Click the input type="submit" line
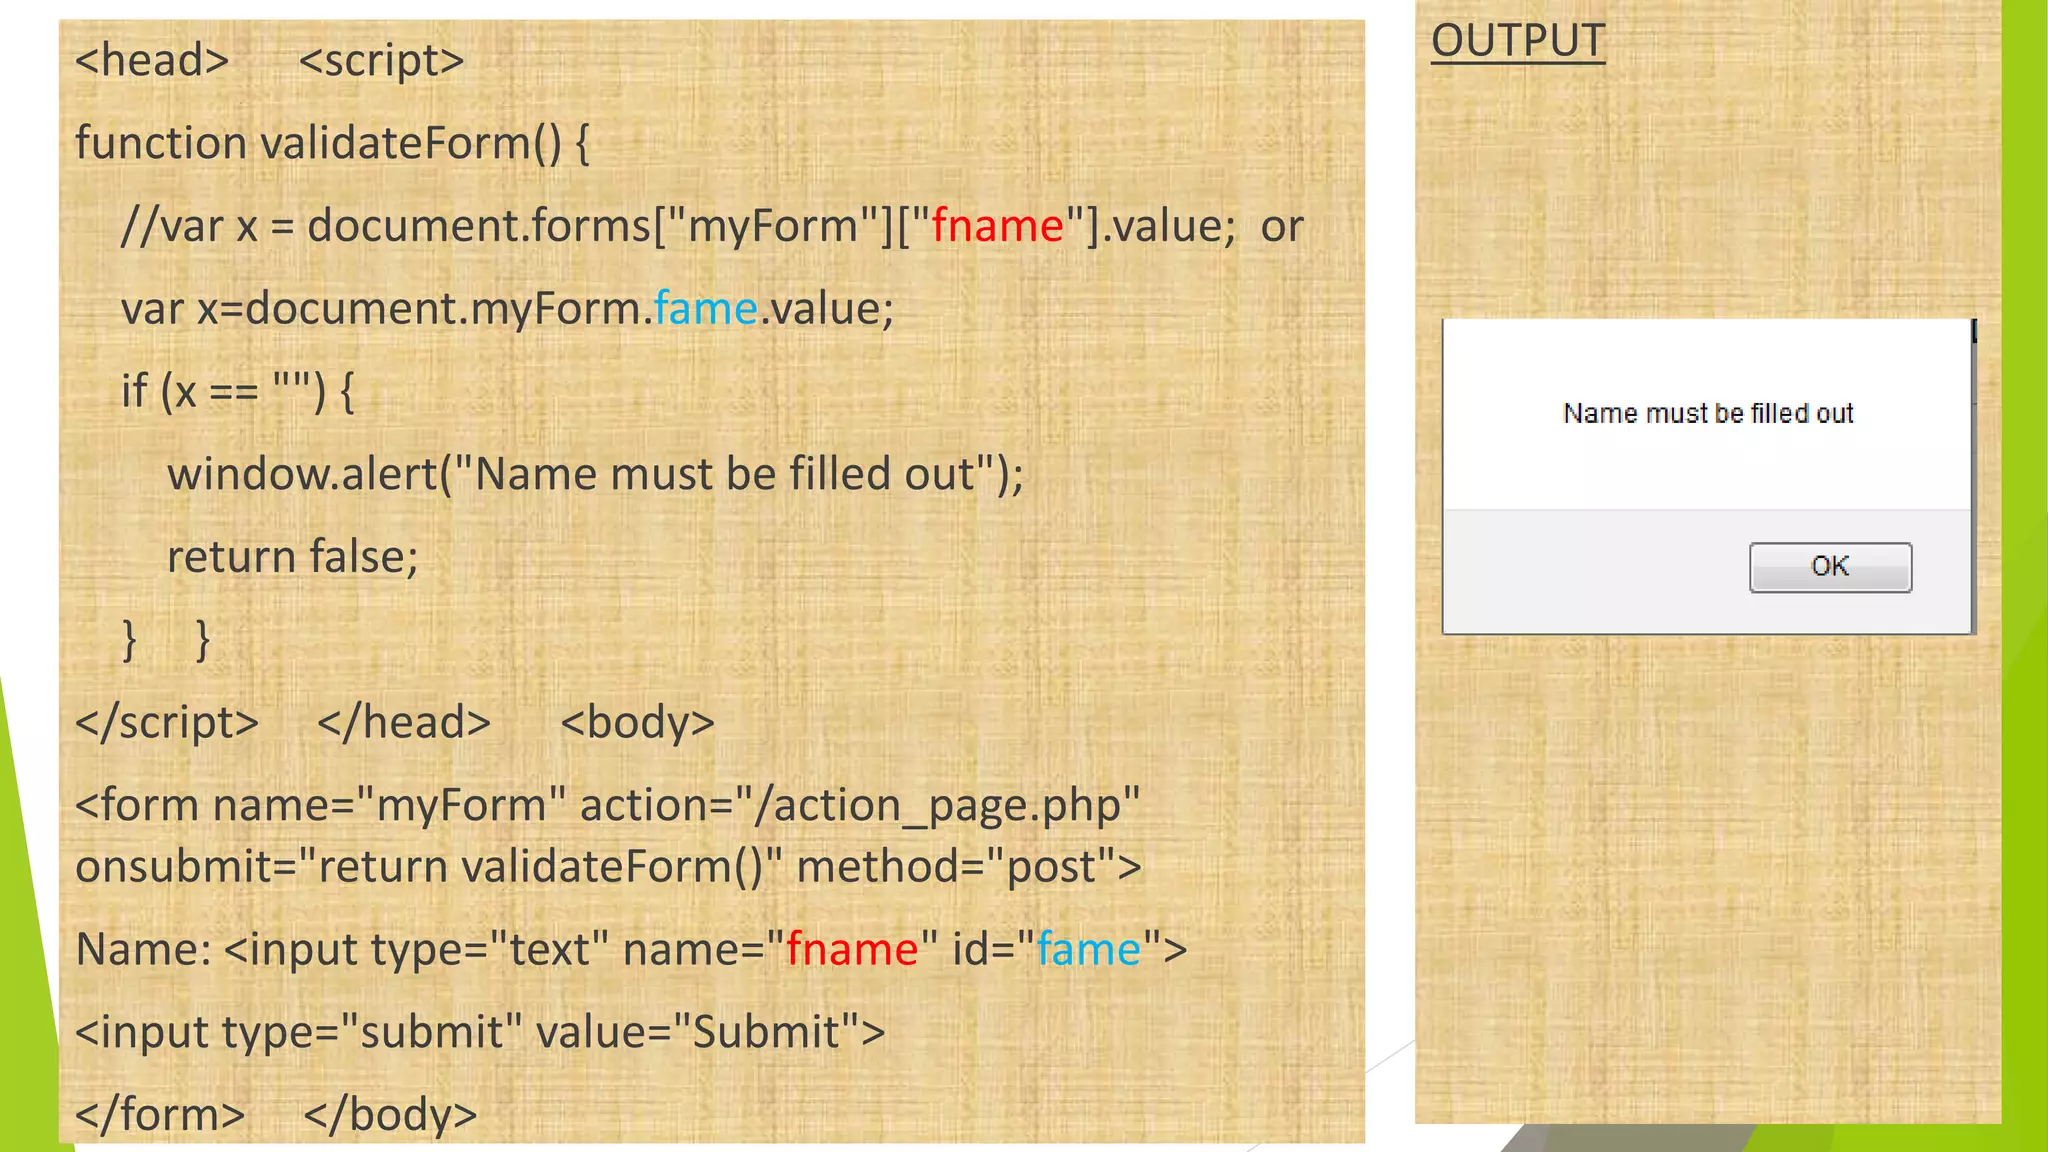 pos(481,1032)
